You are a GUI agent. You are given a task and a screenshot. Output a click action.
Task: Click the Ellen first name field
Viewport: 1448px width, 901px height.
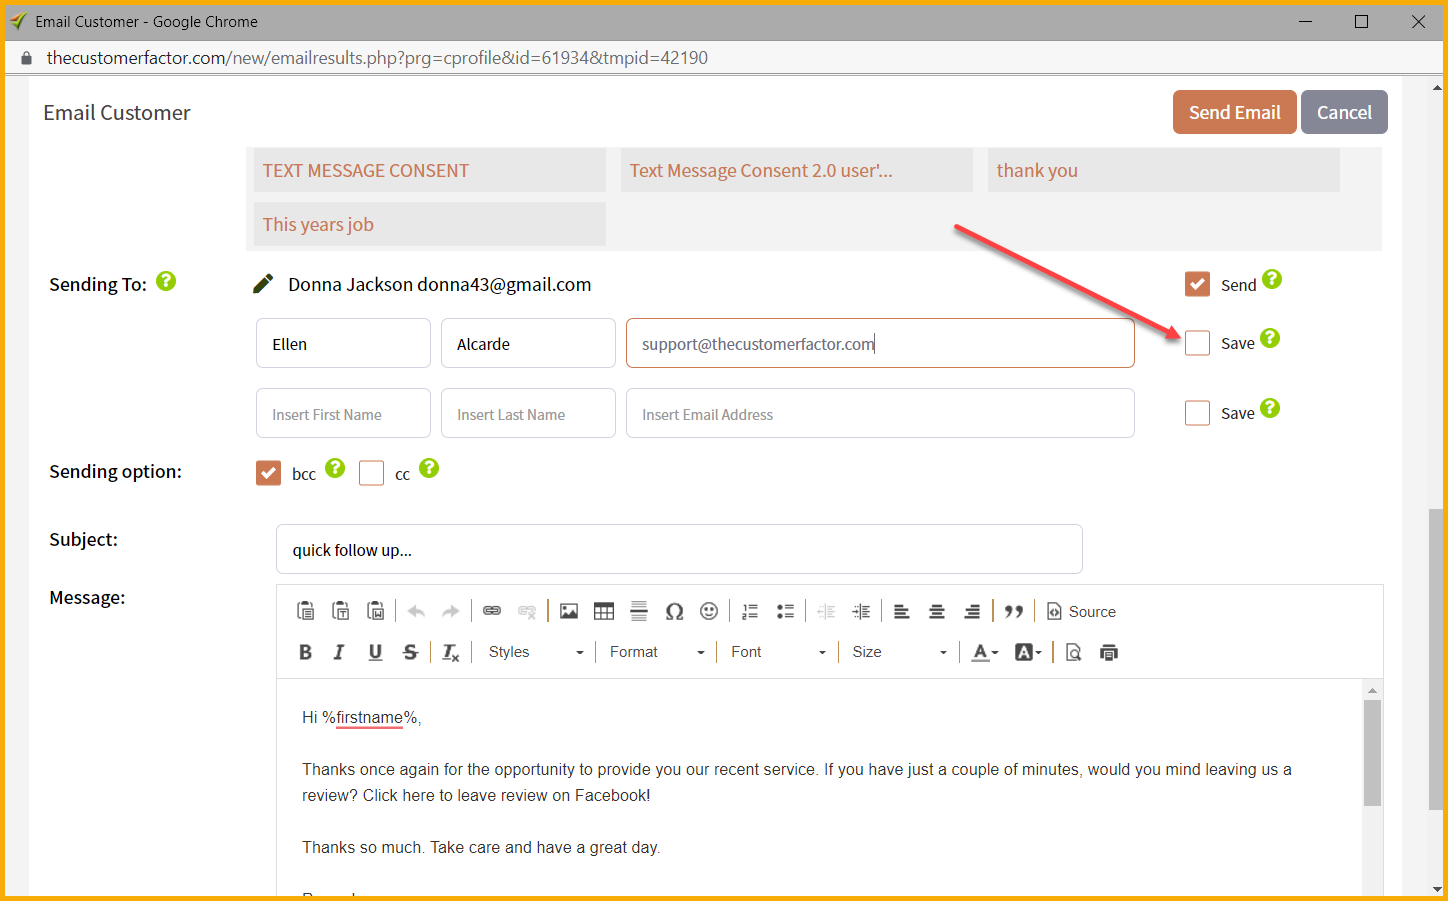pyautogui.click(x=343, y=343)
